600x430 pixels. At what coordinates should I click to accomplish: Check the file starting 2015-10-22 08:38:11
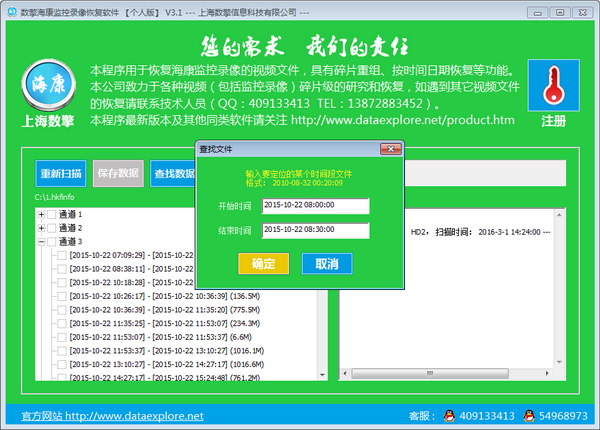(62, 269)
